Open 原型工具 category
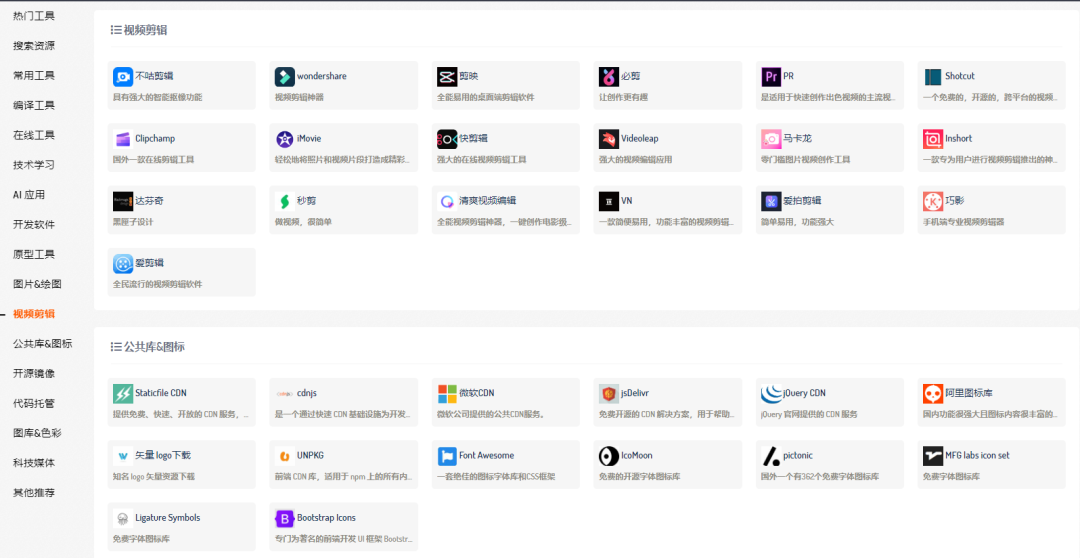Image resolution: width=1080 pixels, height=558 pixels. [34, 254]
